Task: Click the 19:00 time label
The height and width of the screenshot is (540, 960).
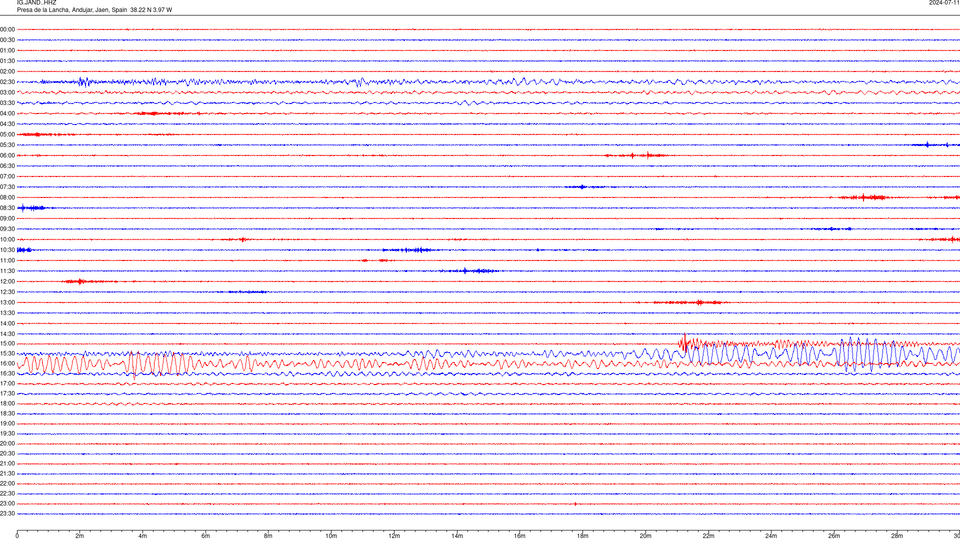Action: click(x=7, y=424)
